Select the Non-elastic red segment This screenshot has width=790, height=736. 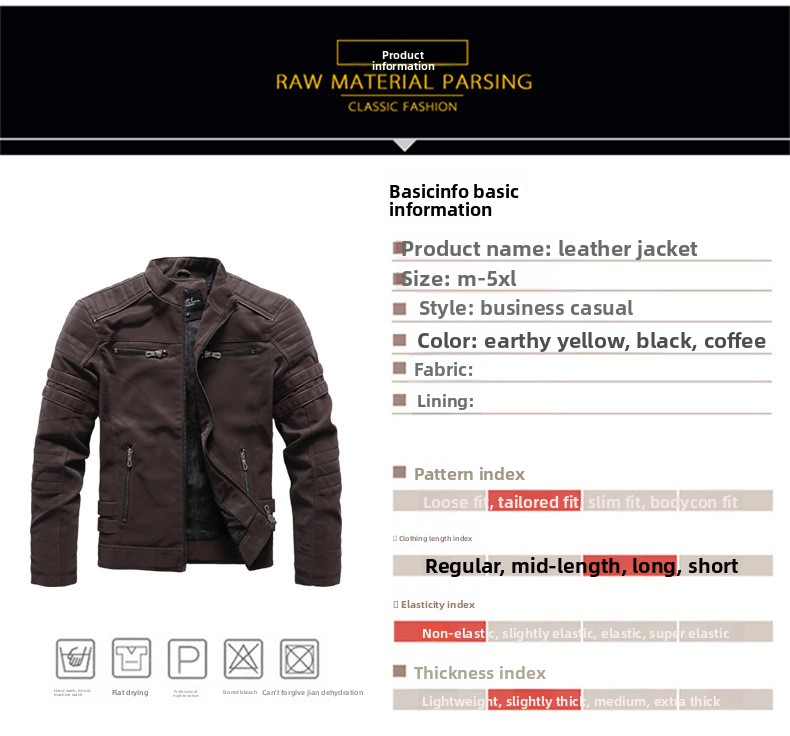pos(440,632)
